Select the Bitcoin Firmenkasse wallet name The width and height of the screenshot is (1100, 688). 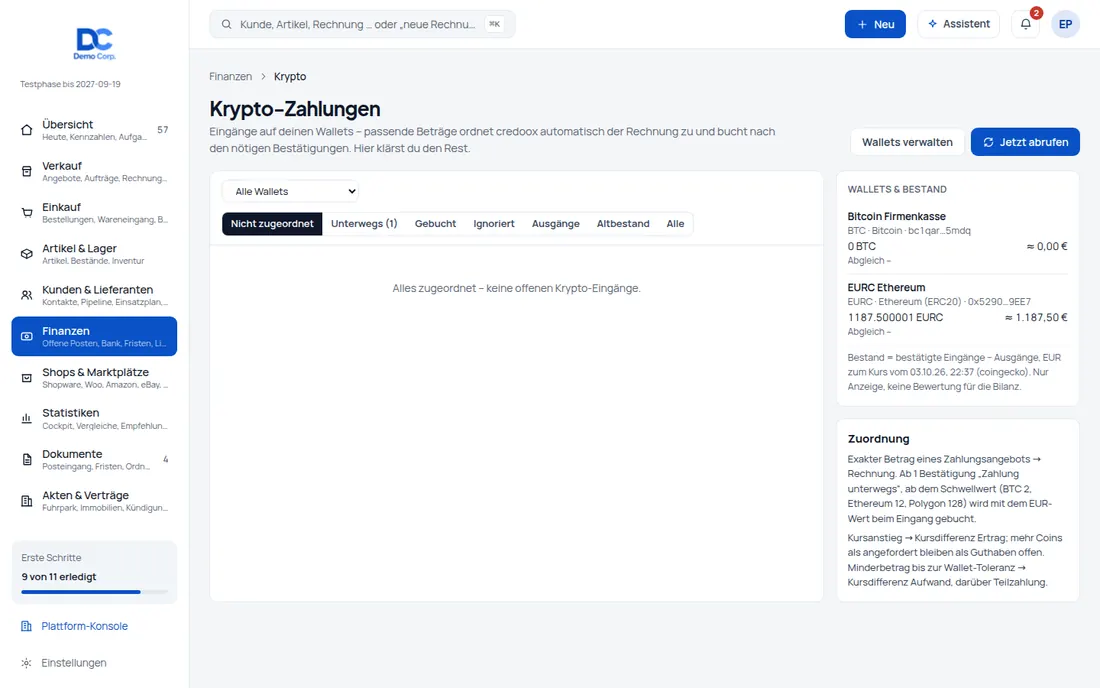point(896,217)
